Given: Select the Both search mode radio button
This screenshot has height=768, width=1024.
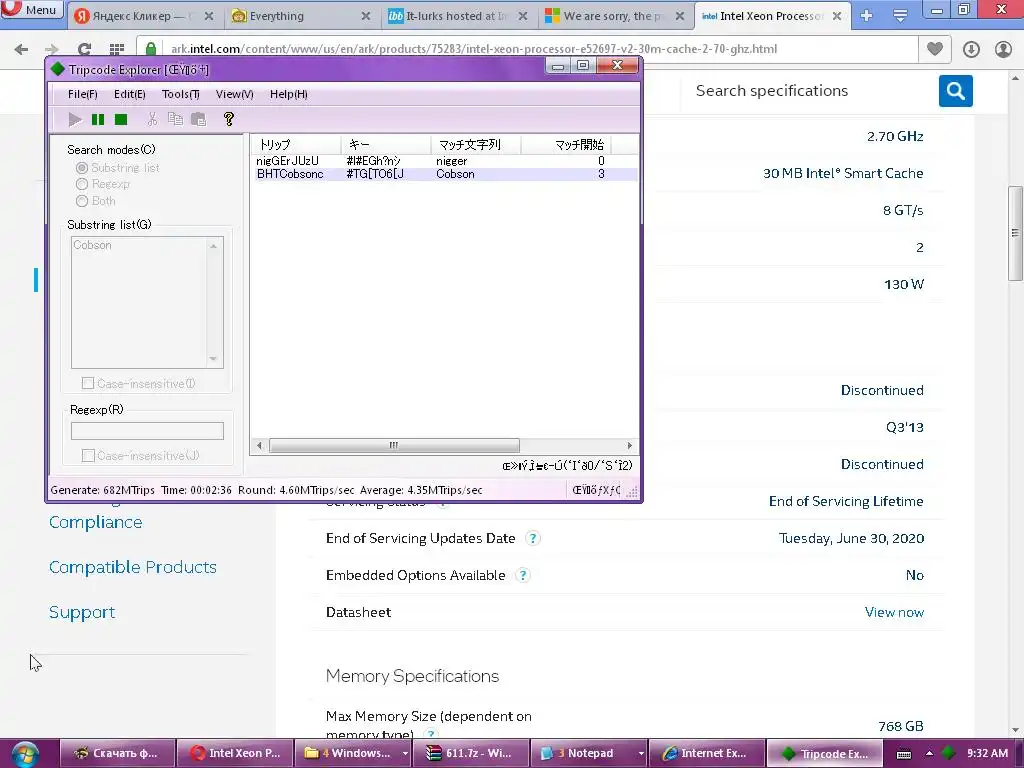Looking at the screenshot, I should click(x=82, y=201).
